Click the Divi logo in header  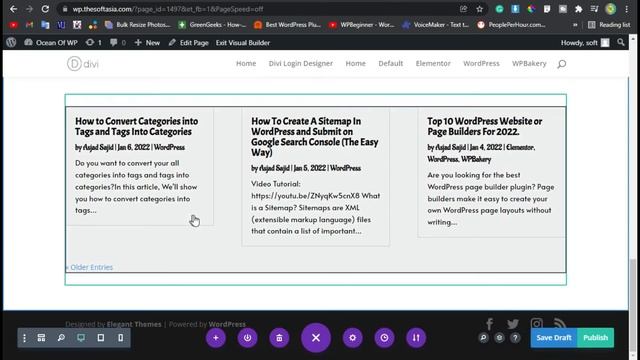pos(83,64)
